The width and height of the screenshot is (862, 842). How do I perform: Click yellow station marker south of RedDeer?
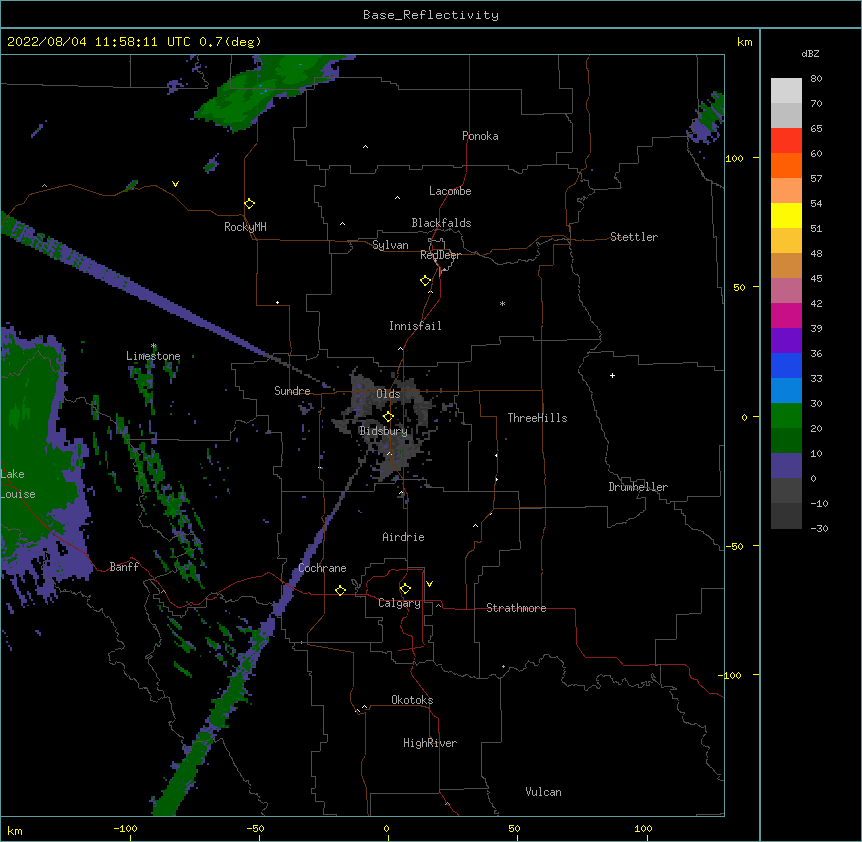(x=425, y=280)
